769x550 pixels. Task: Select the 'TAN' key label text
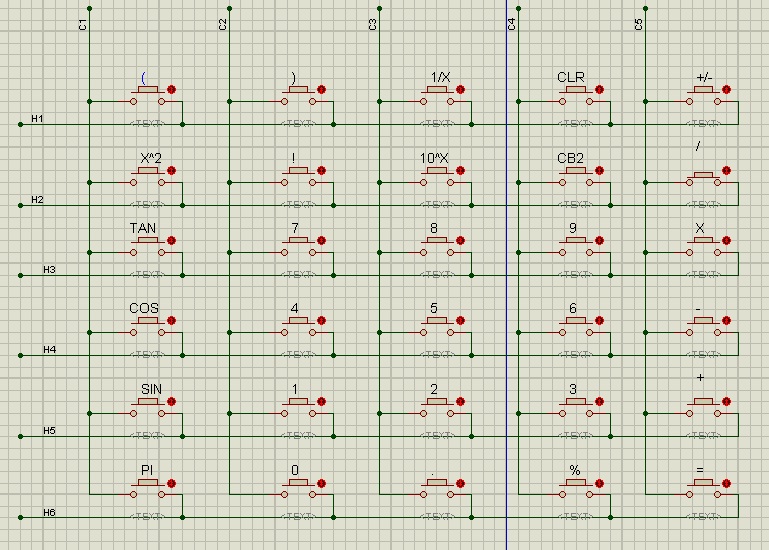(143, 228)
